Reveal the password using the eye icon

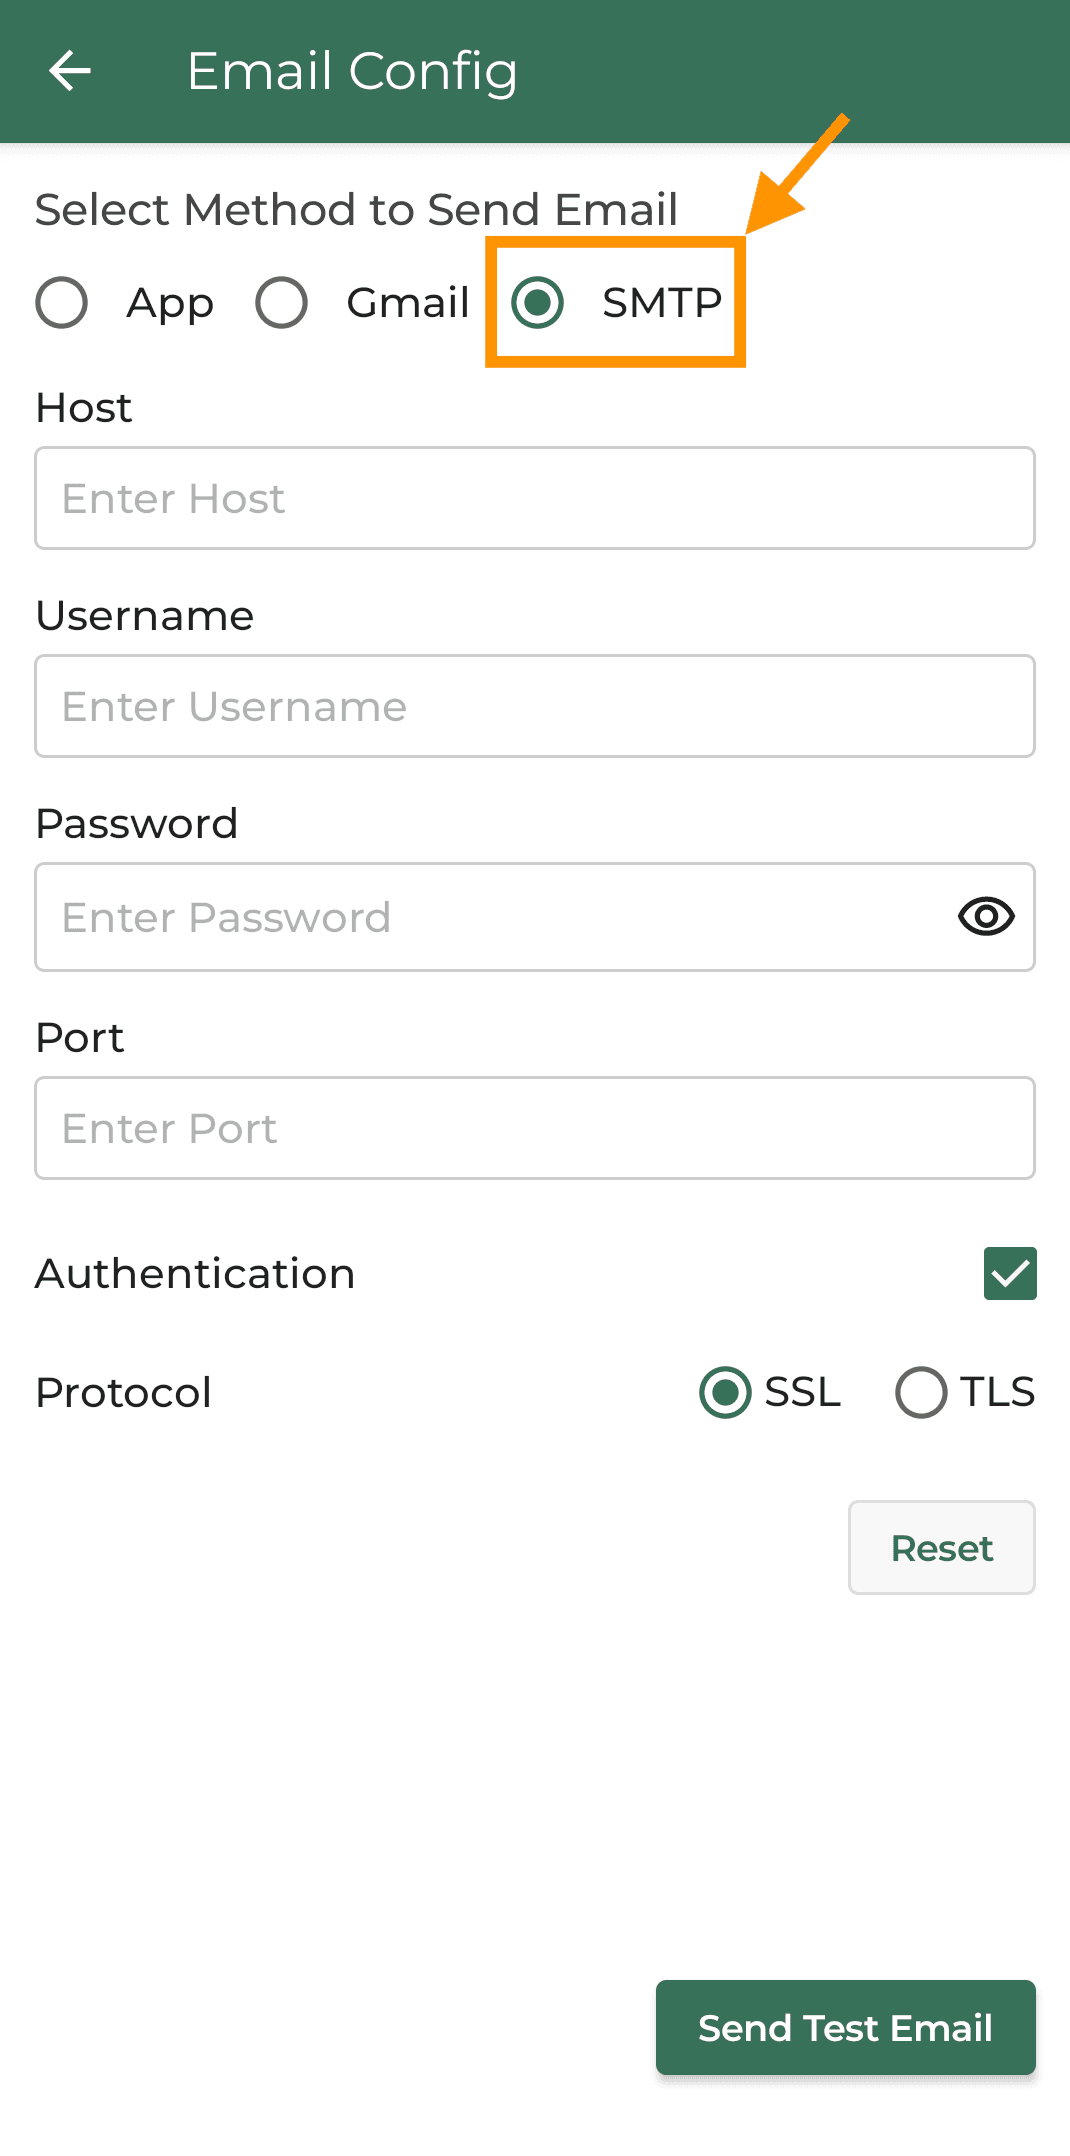tap(985, 917)
